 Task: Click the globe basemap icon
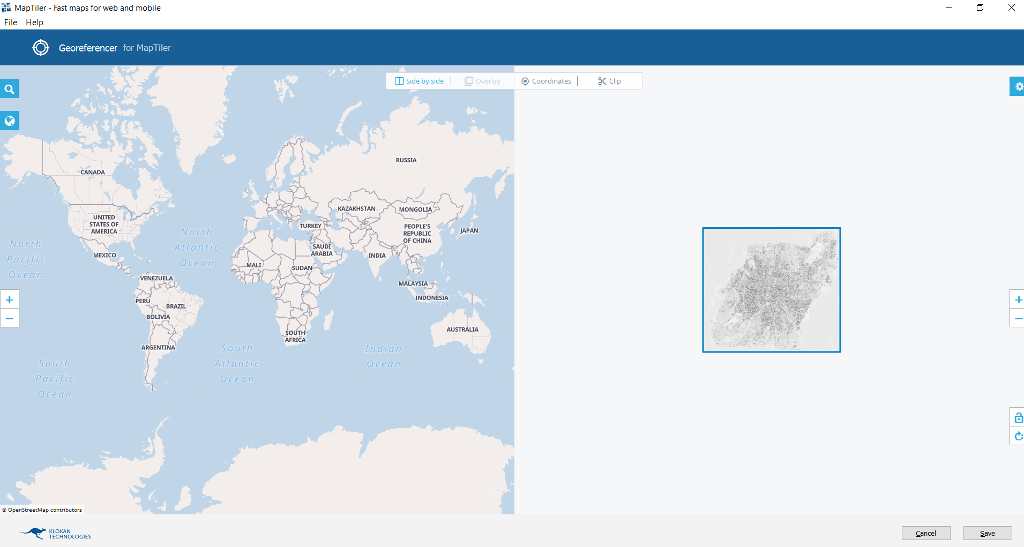(x=9, y=121)
